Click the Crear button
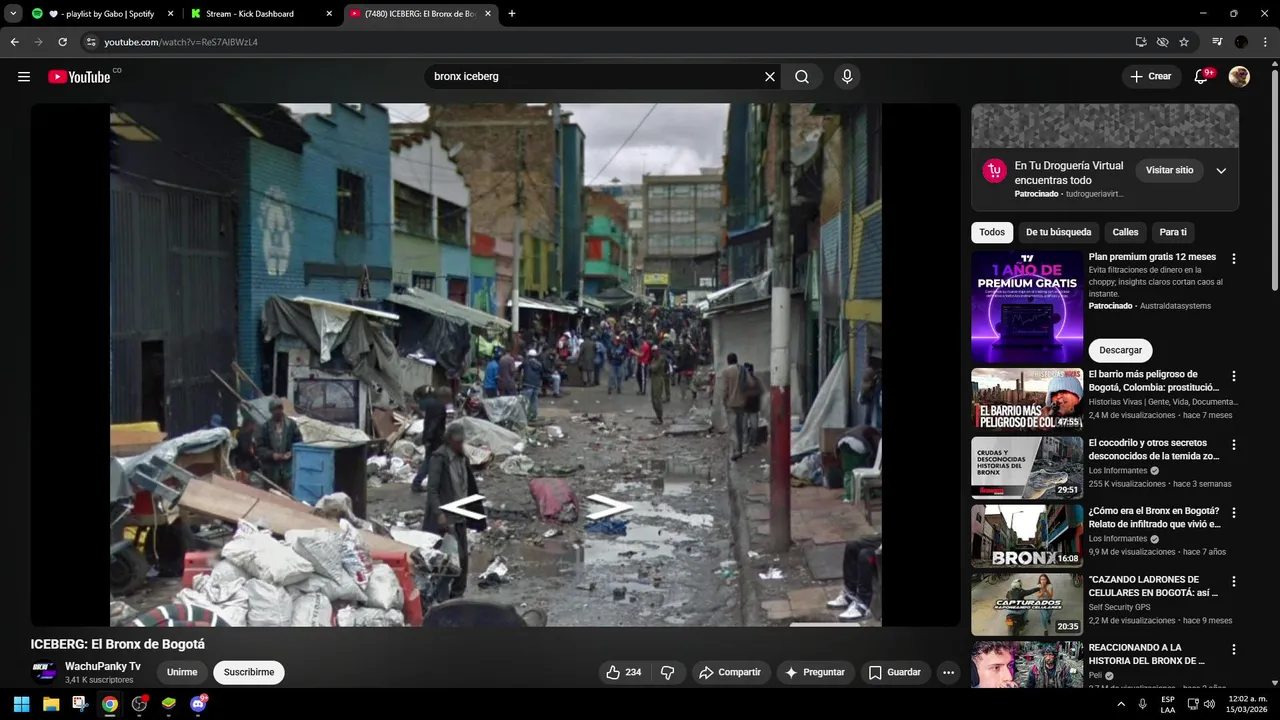Viewport: 1280px width, 720px height. [1150, 77]
